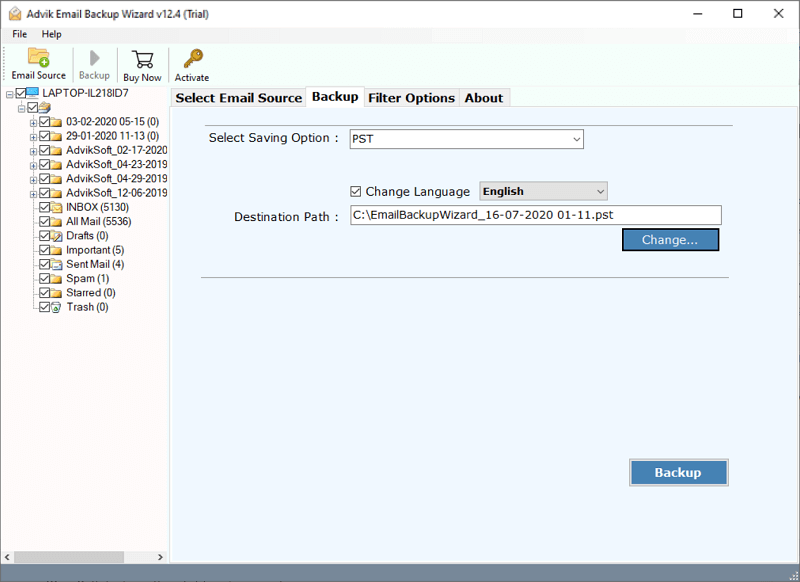Switch to the Backup tab
800x582 pixels.
(335, 97)
